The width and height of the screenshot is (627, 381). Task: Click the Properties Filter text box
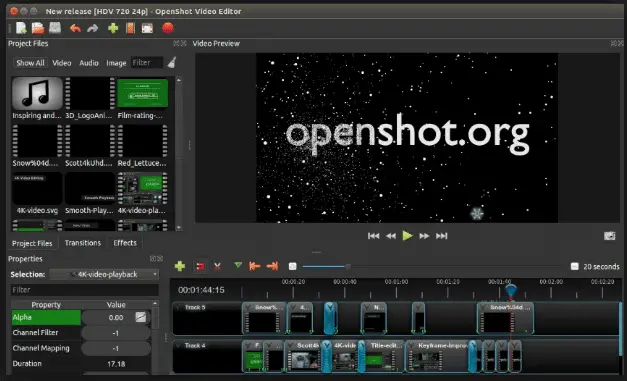click(x=85, y=290)
